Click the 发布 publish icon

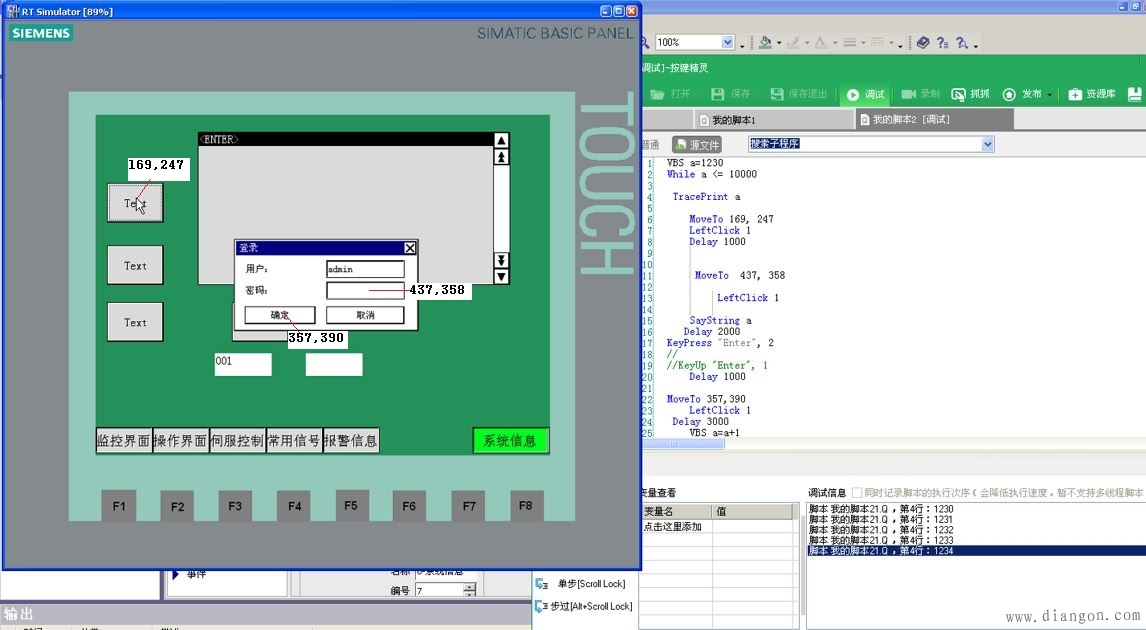click(1009, 94)
